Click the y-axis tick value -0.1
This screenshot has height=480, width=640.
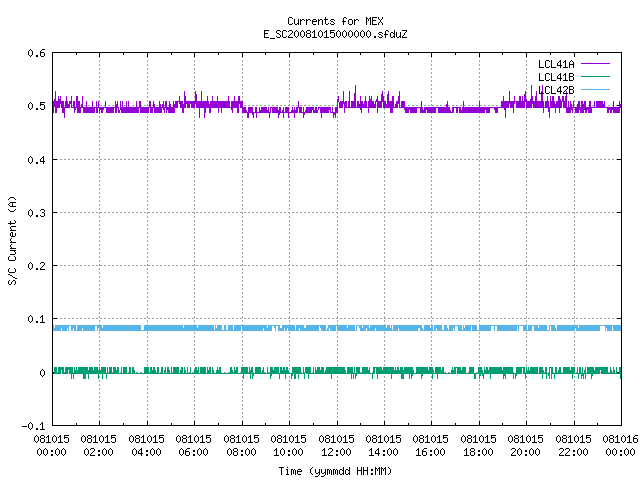click(x=33, y=426)
